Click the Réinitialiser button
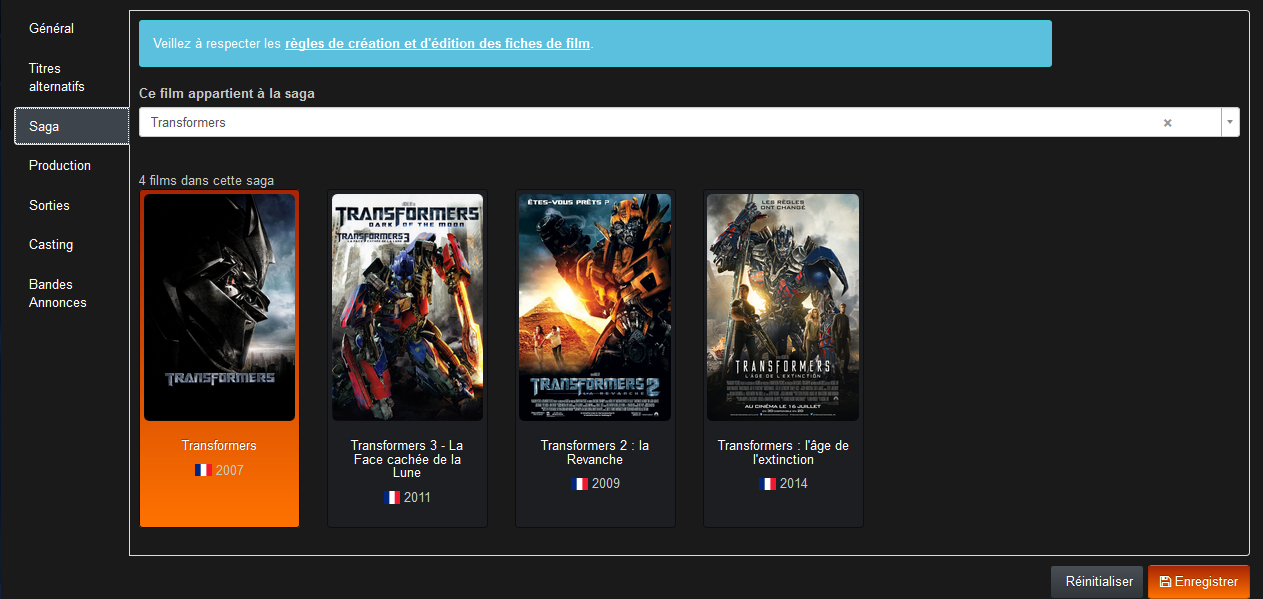The height and width of the screenshot is (599, 1263). pos(1098,581)
